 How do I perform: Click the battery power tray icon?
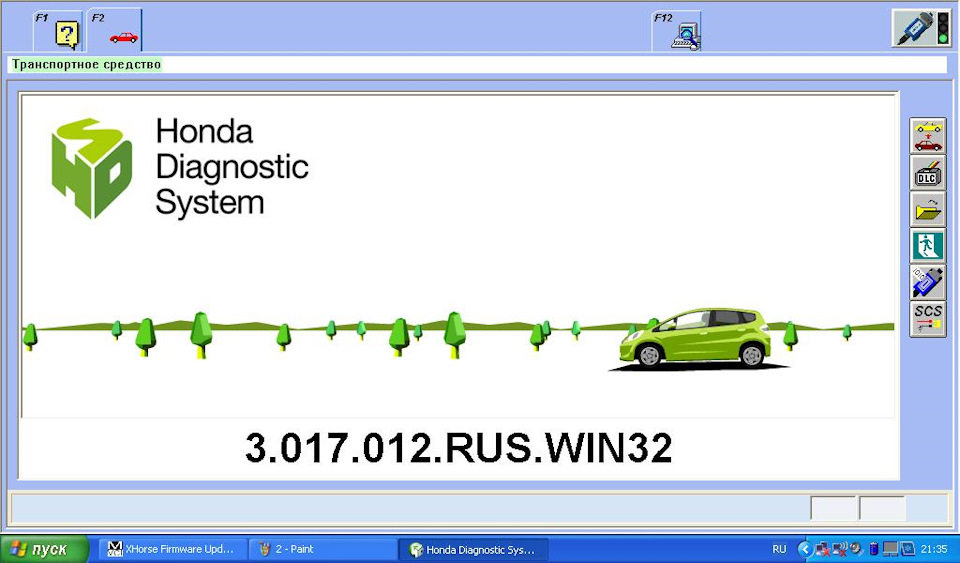pos(874,549)
